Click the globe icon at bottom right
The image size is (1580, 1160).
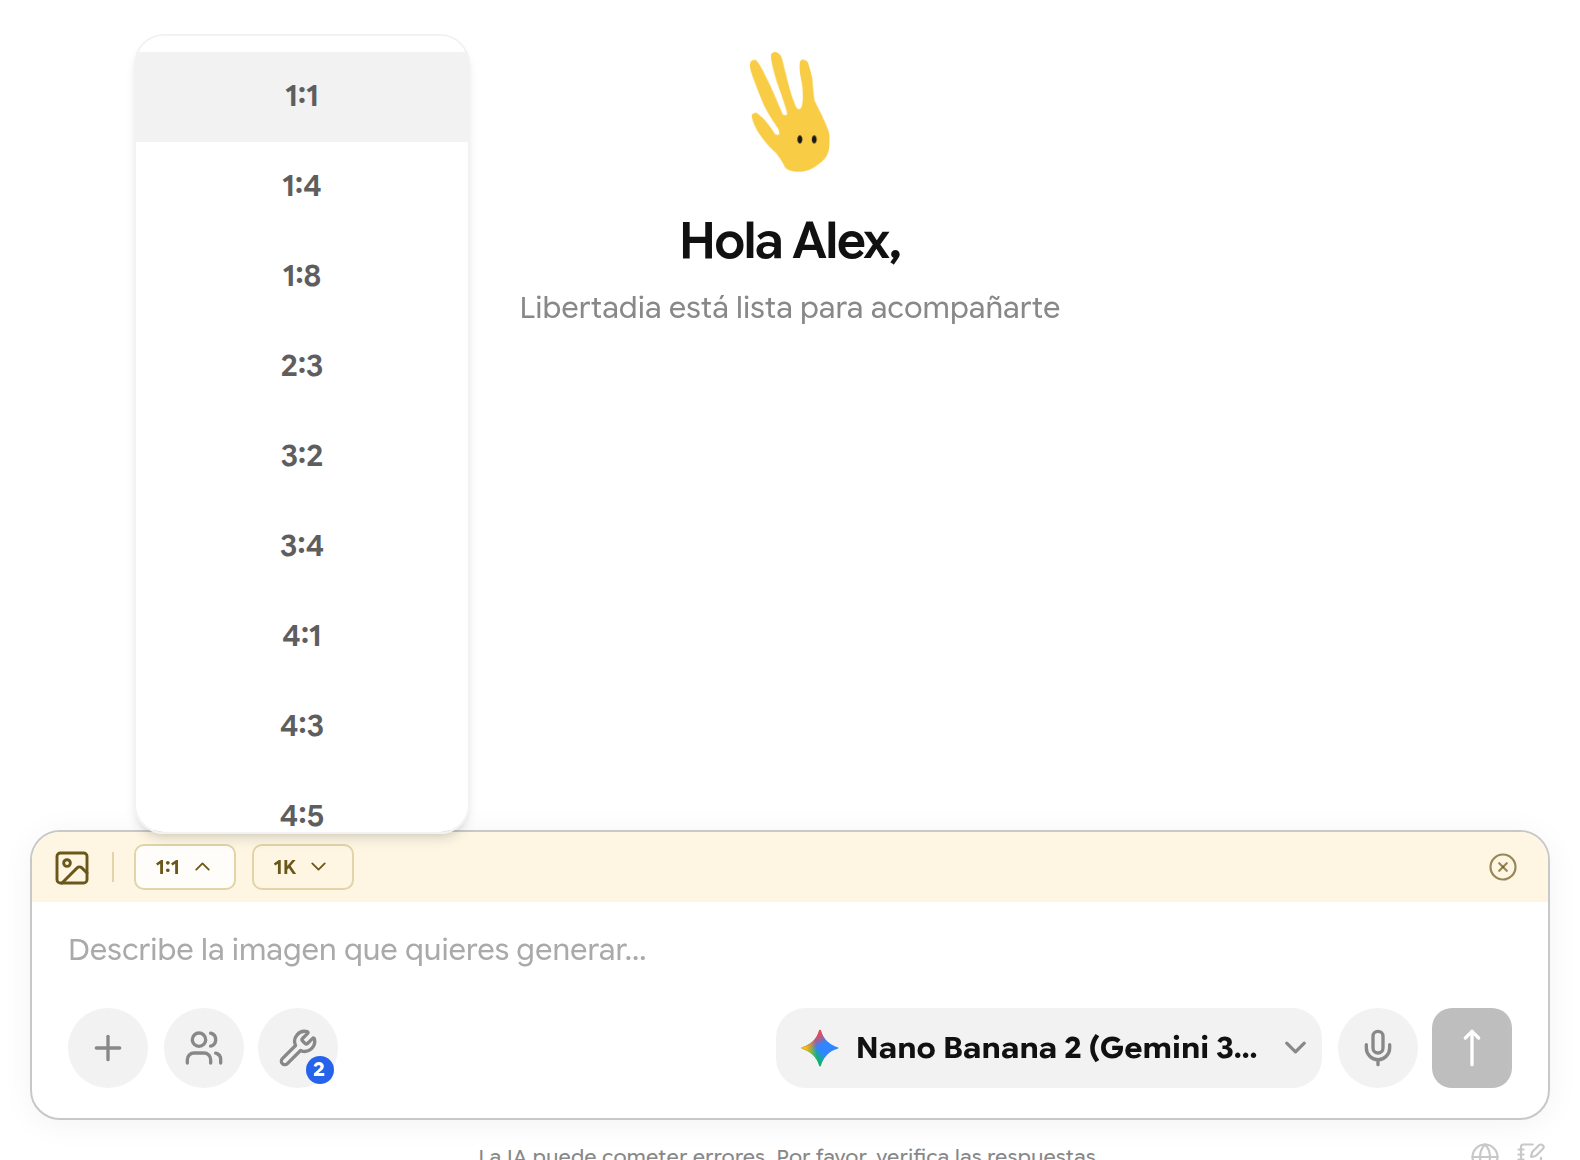point(1485,1153)
